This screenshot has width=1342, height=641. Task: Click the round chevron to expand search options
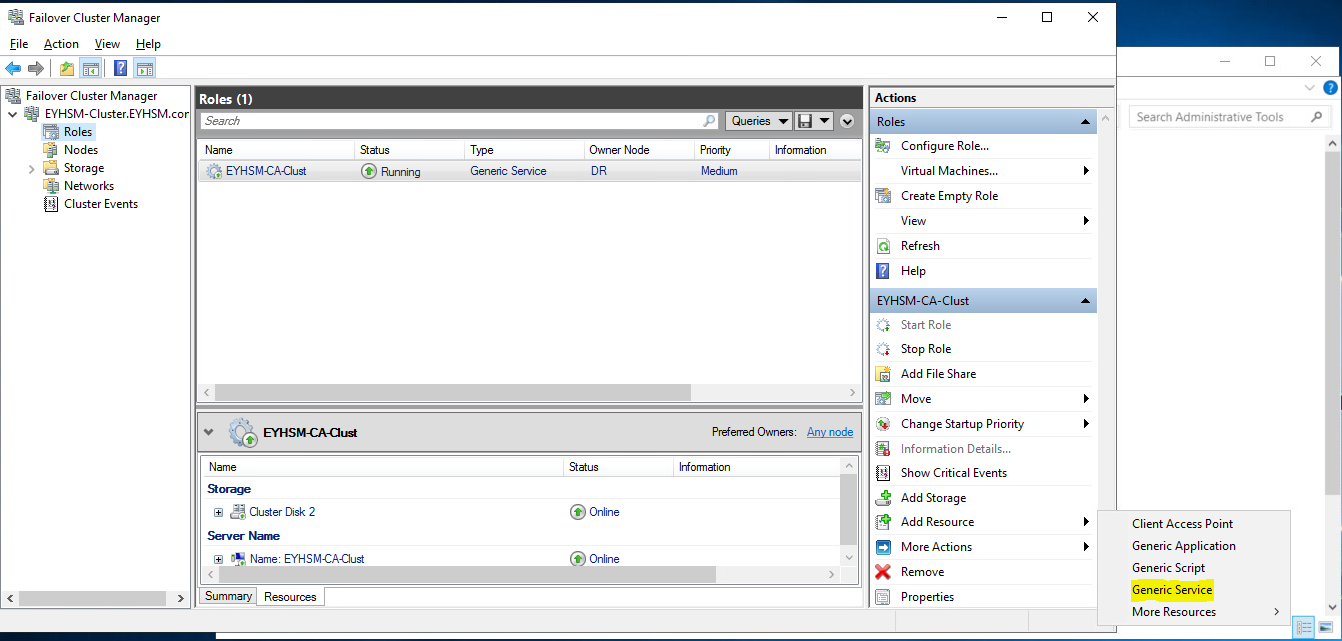coord(847,121)
